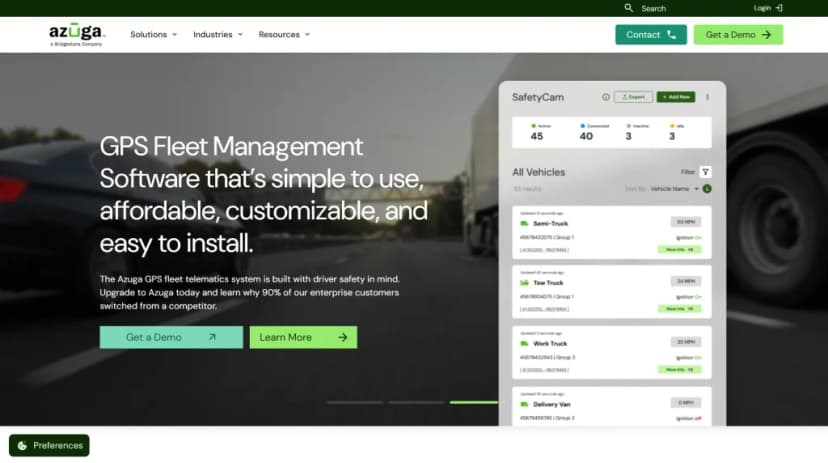Click the Semi-Truck vehicle icon
828x463 pixels.
click(x=524, y=223)
